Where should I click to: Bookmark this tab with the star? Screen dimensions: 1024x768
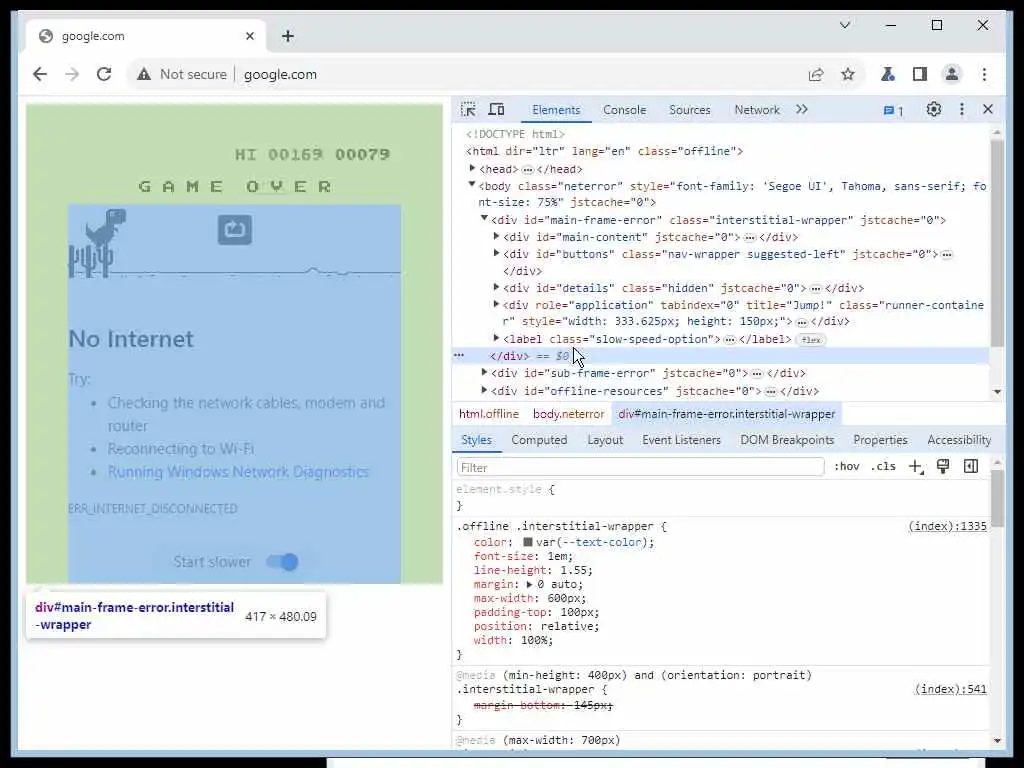[848, 74]
